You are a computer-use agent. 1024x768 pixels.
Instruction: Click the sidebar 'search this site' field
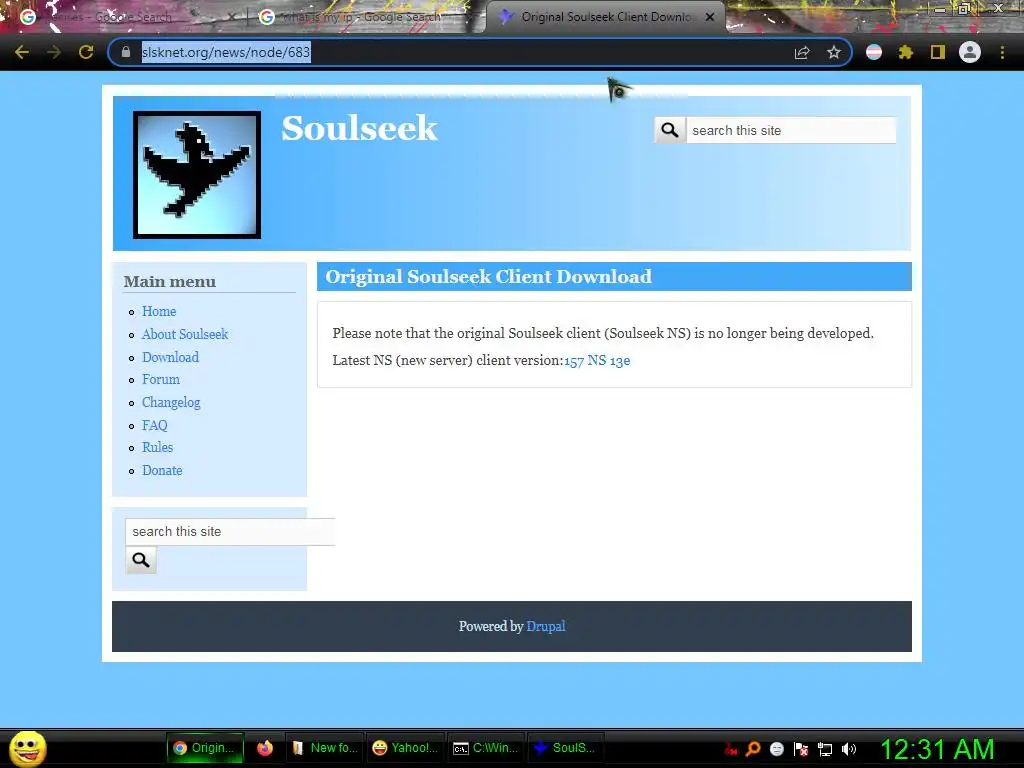(x=230, y=532)
